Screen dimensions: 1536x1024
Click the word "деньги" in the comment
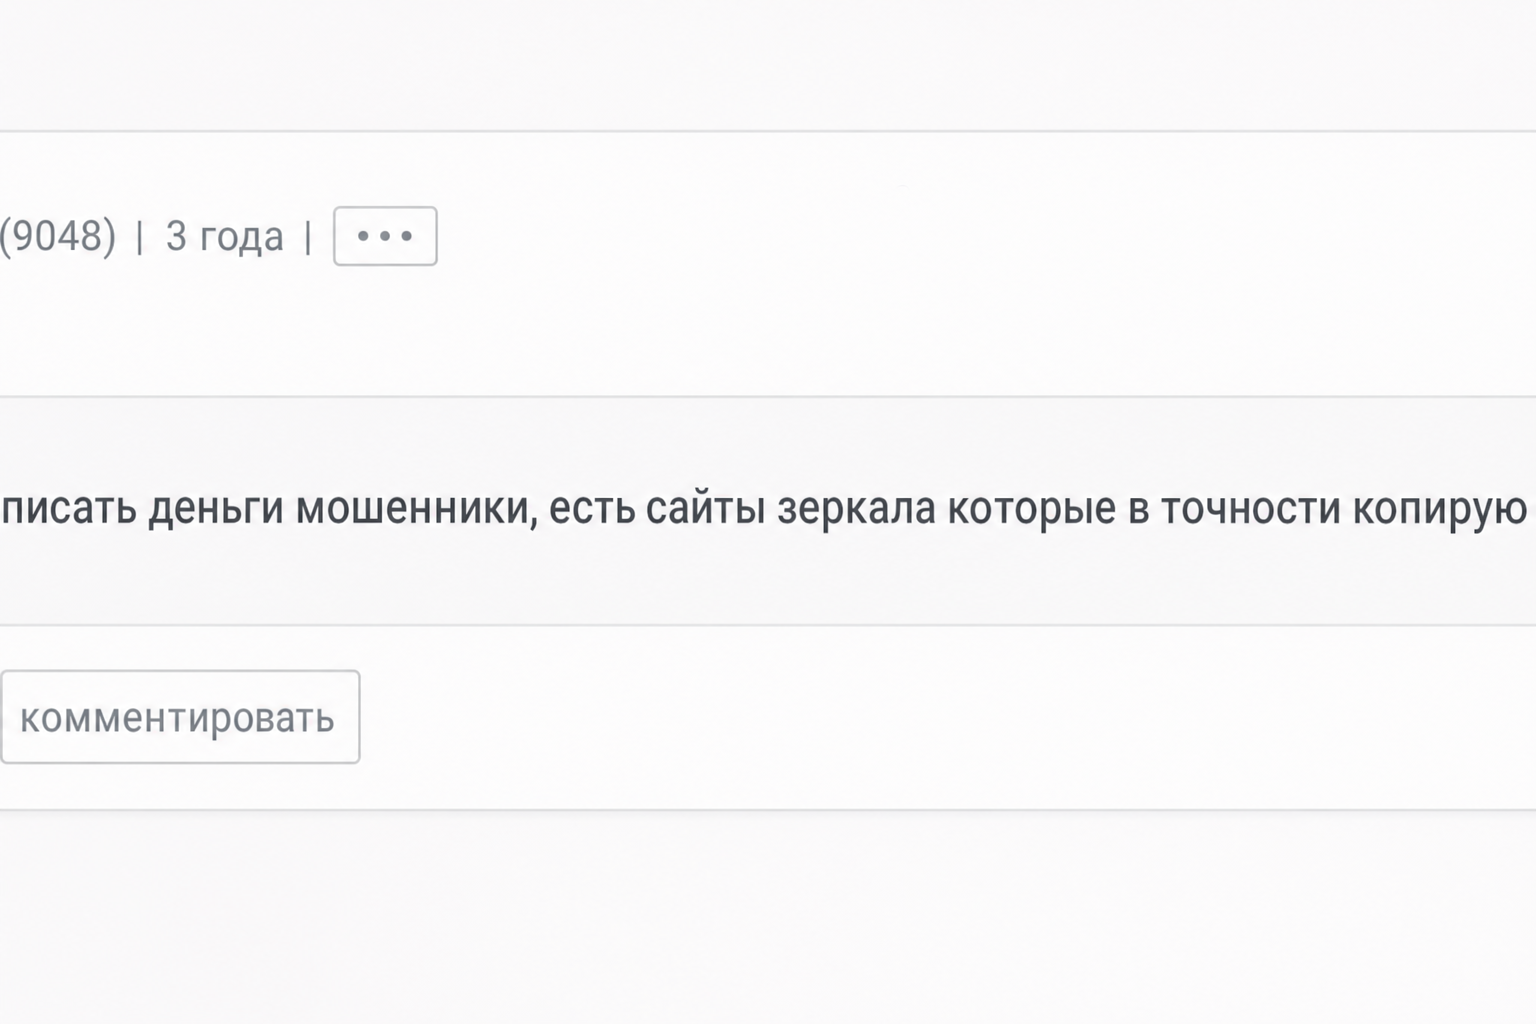click(216, 510)
